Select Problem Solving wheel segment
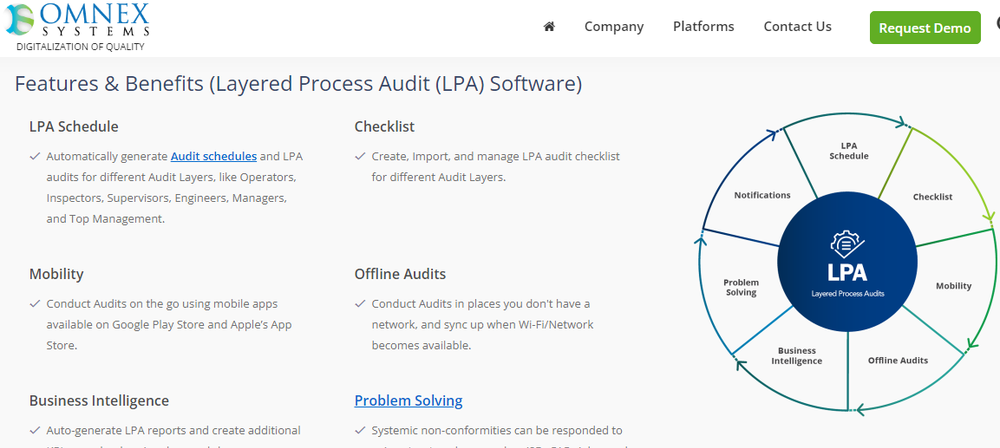This screenshot has height=448, width=1000. 741,288
